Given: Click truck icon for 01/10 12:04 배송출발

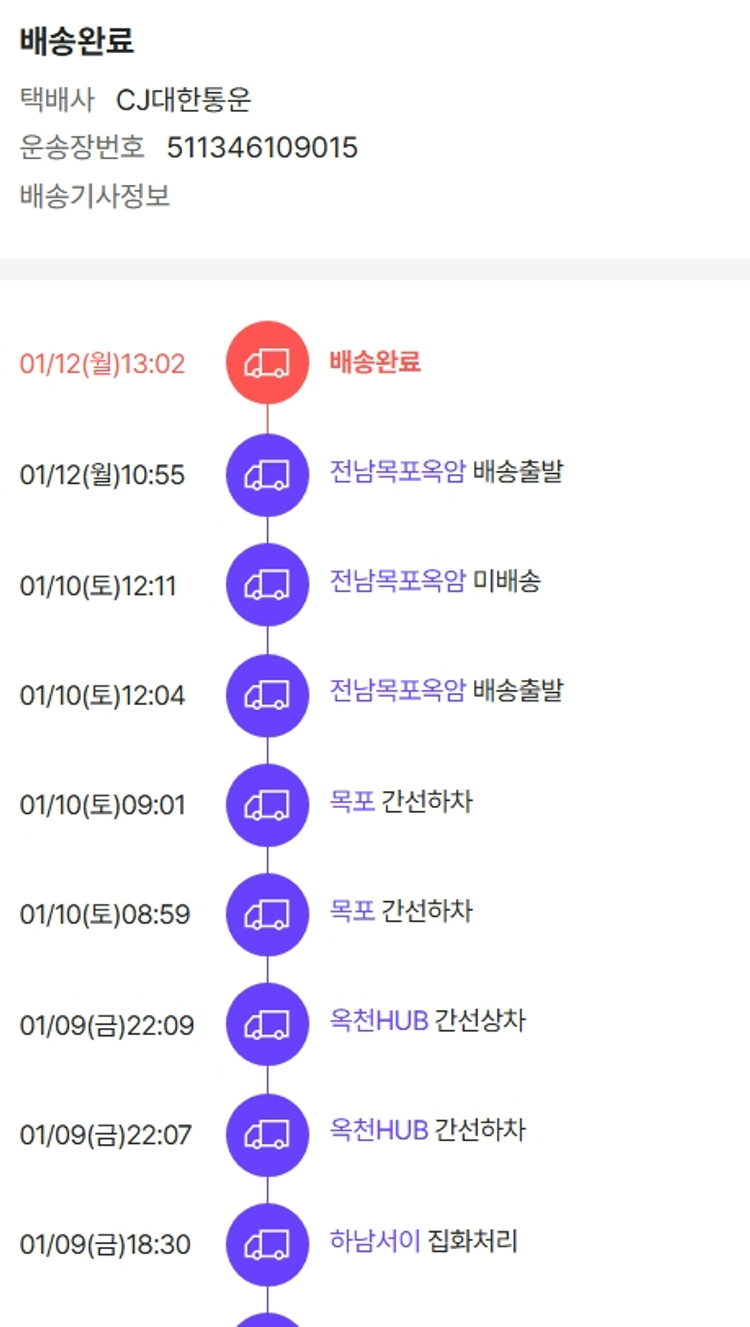Looking at the screenshot, I should (267, 695).
